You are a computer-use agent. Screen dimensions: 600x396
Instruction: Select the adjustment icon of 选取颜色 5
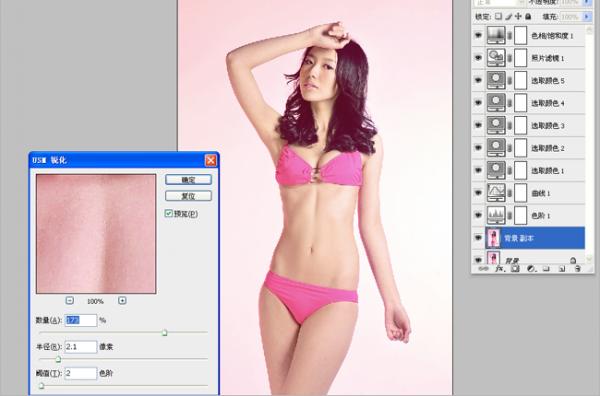point(496,80)
